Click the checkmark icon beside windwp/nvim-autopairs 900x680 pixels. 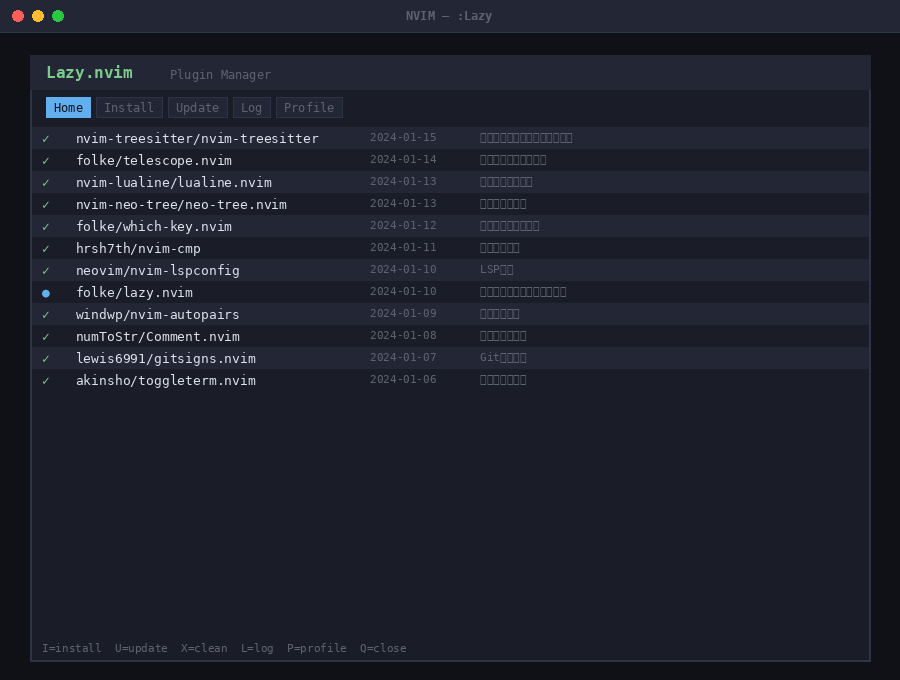tap(46, 314)
